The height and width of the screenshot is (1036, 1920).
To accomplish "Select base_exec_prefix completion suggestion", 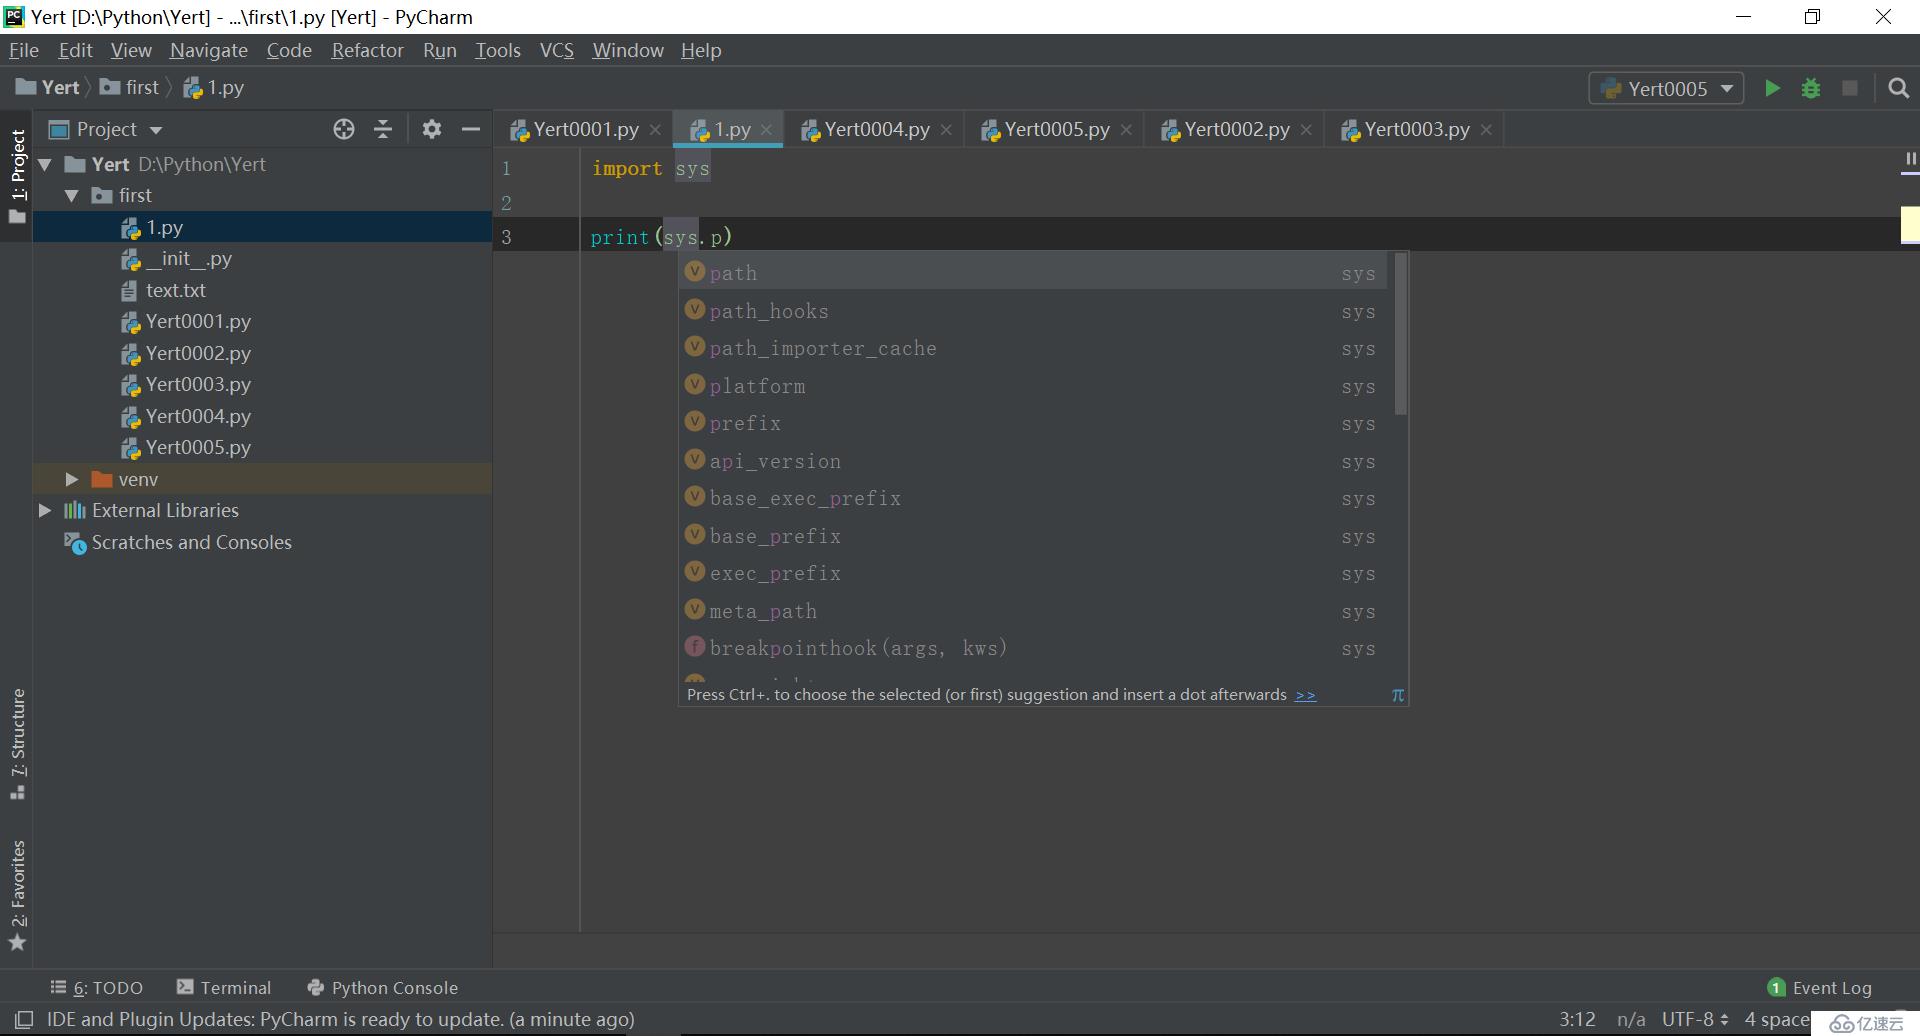I will [x=1032, y=498].
